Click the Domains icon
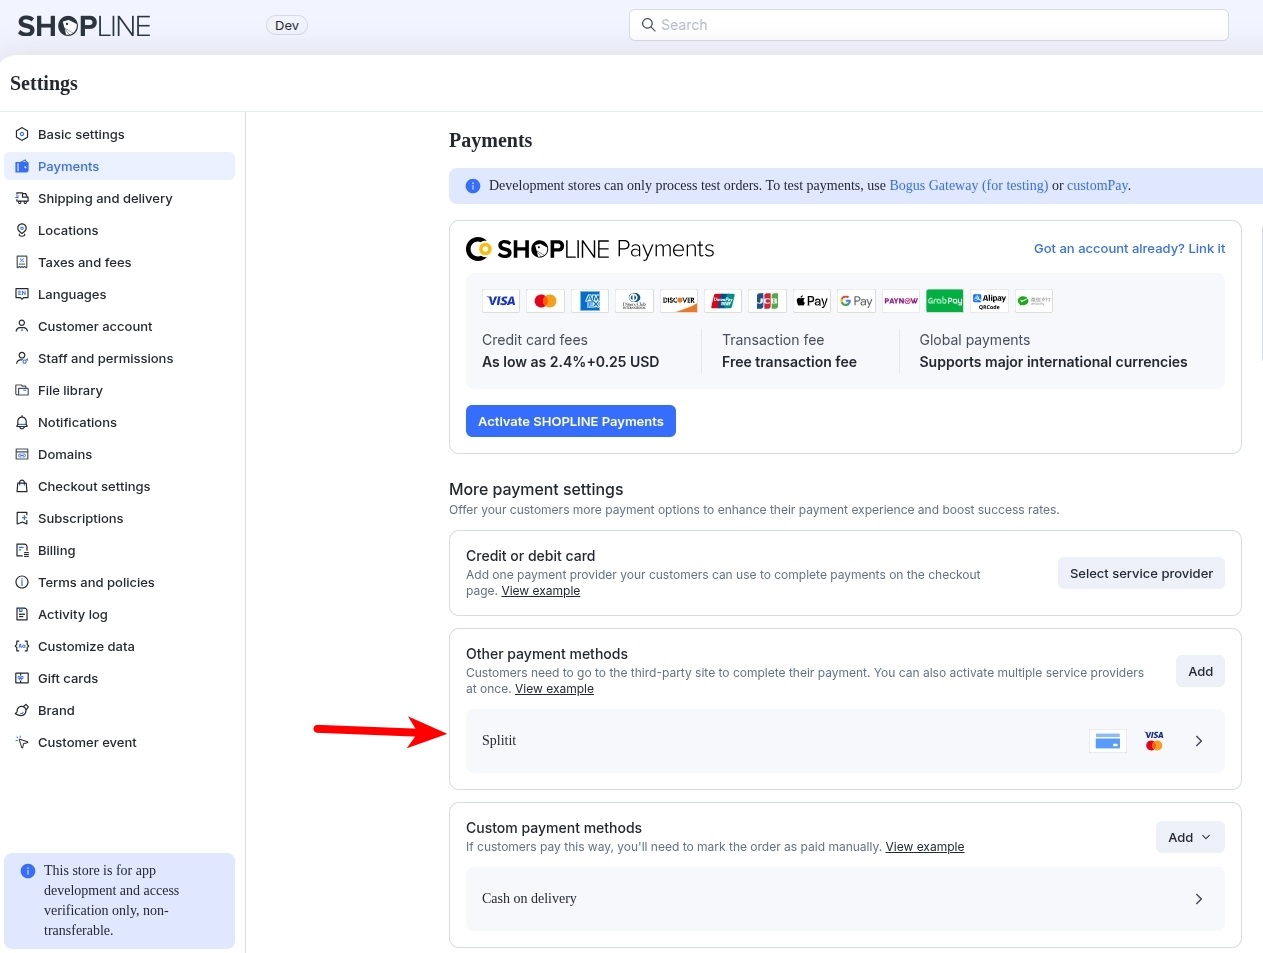1263x953 pixels. click(x=22, y=454)
